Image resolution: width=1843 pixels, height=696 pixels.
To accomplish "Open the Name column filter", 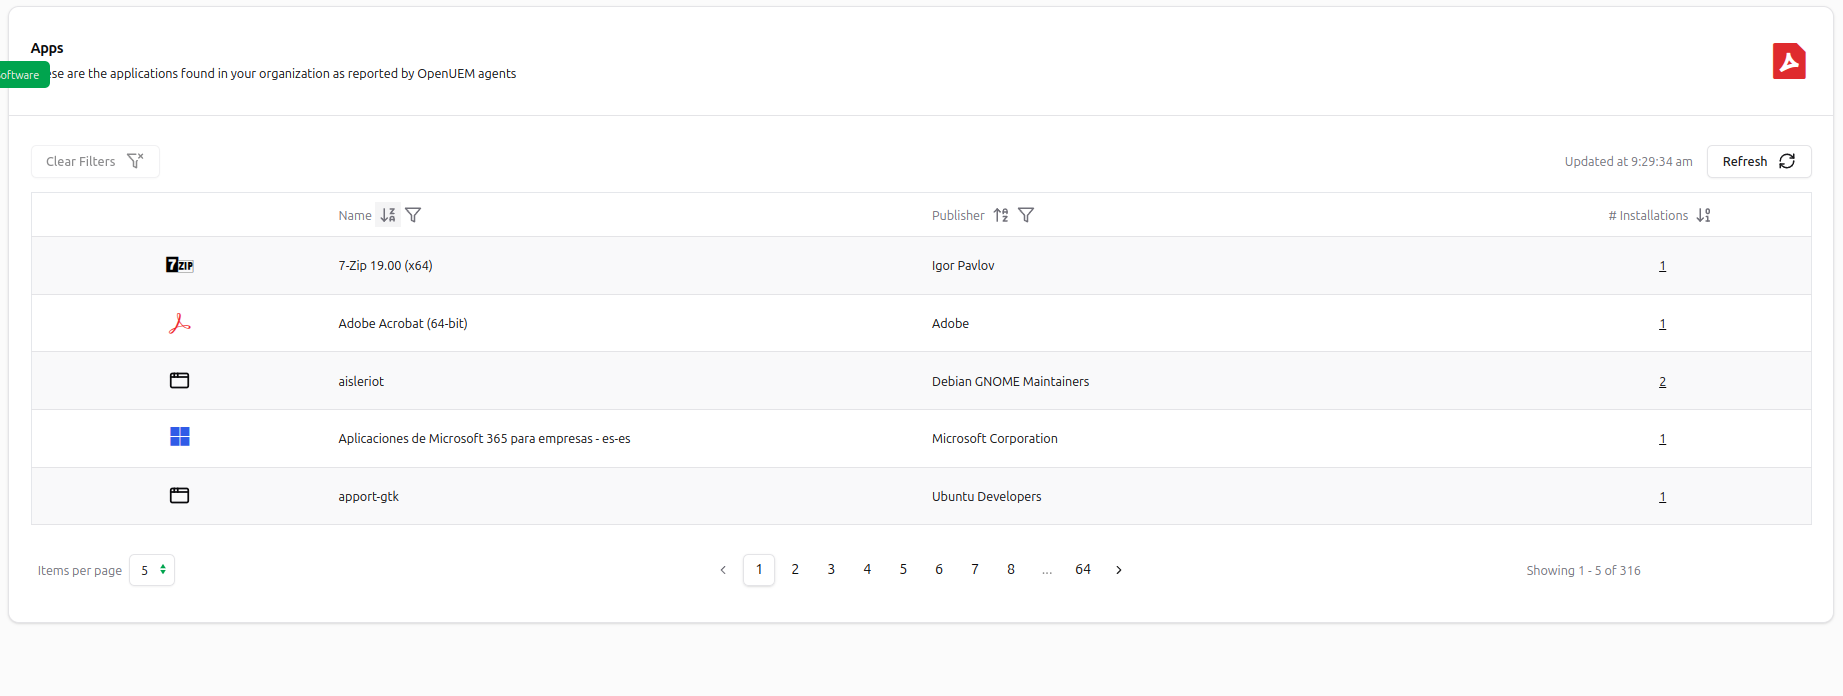I will (x=414, y=214).
